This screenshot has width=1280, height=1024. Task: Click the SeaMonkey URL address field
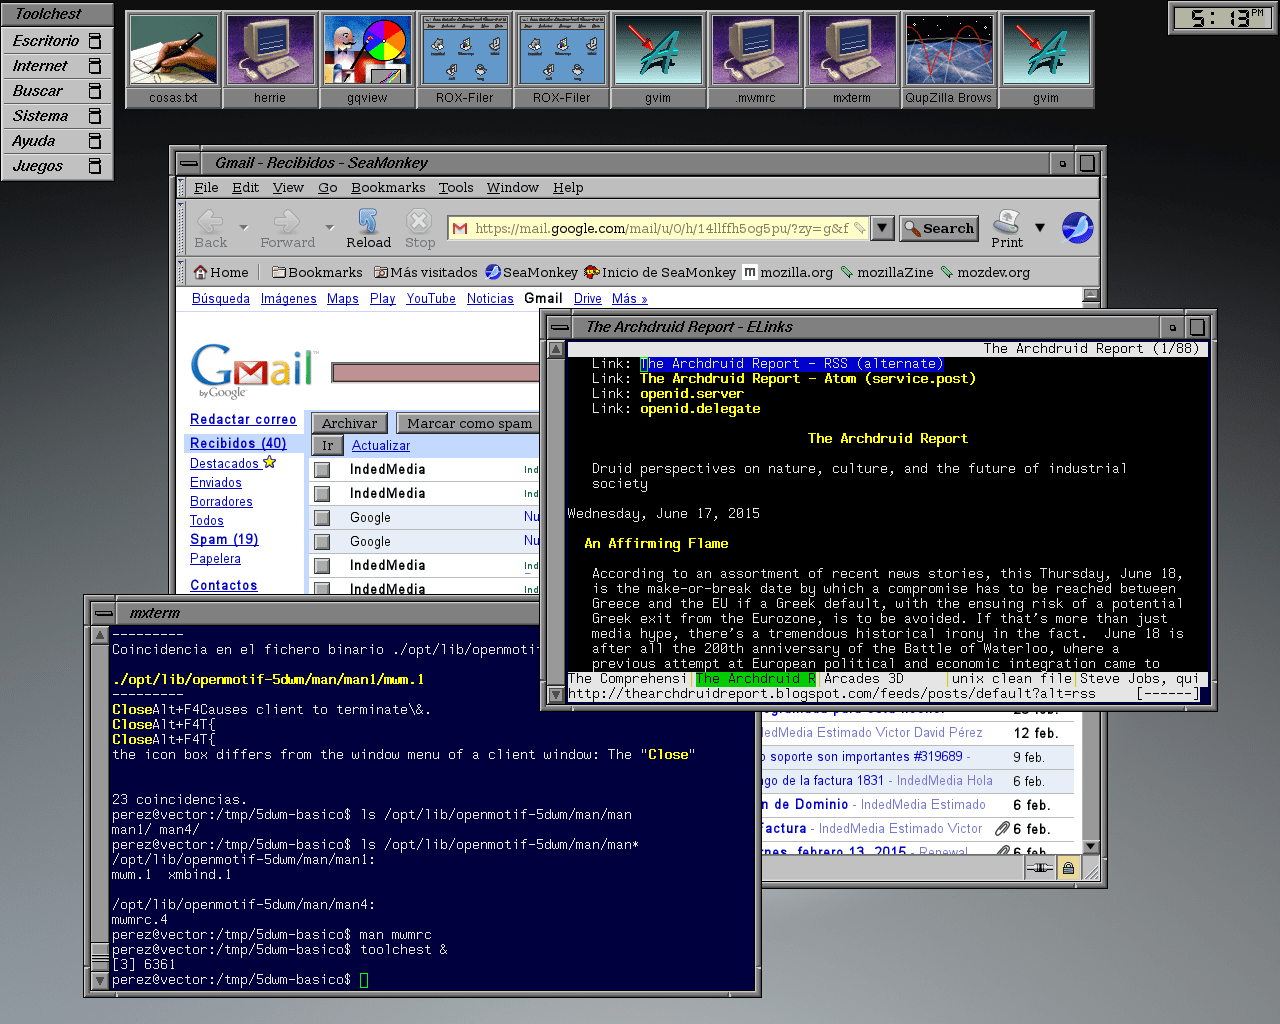(660, 228)
